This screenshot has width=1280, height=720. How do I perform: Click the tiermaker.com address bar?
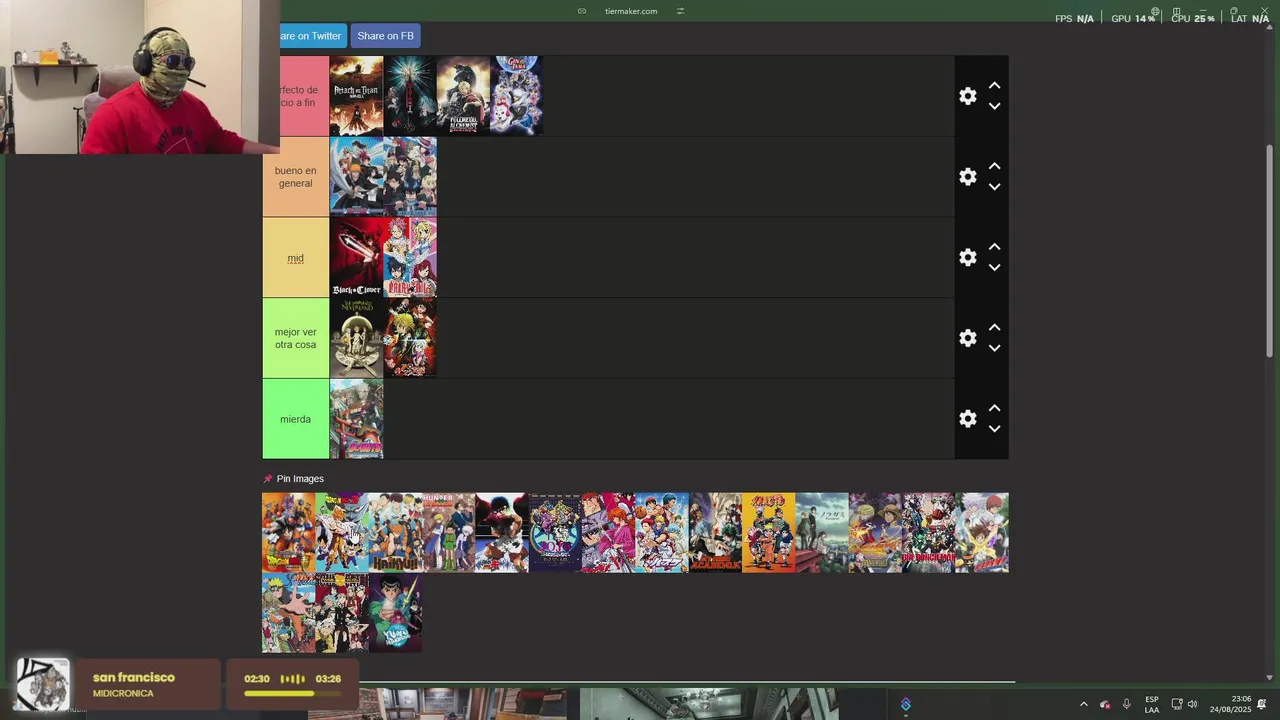pos(631,11)
